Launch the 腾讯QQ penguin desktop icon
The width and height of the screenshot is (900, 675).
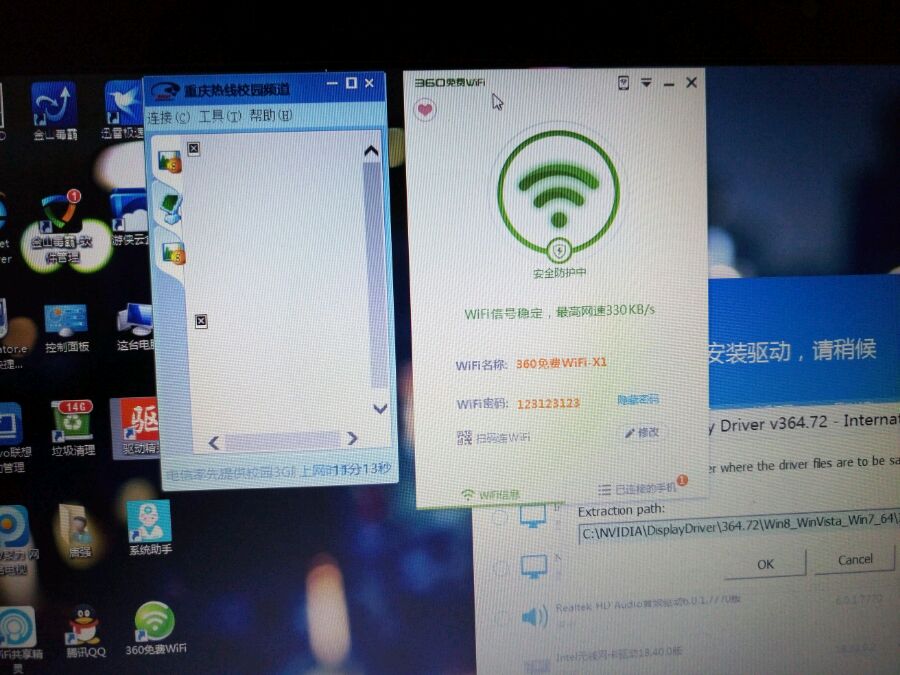85,631
